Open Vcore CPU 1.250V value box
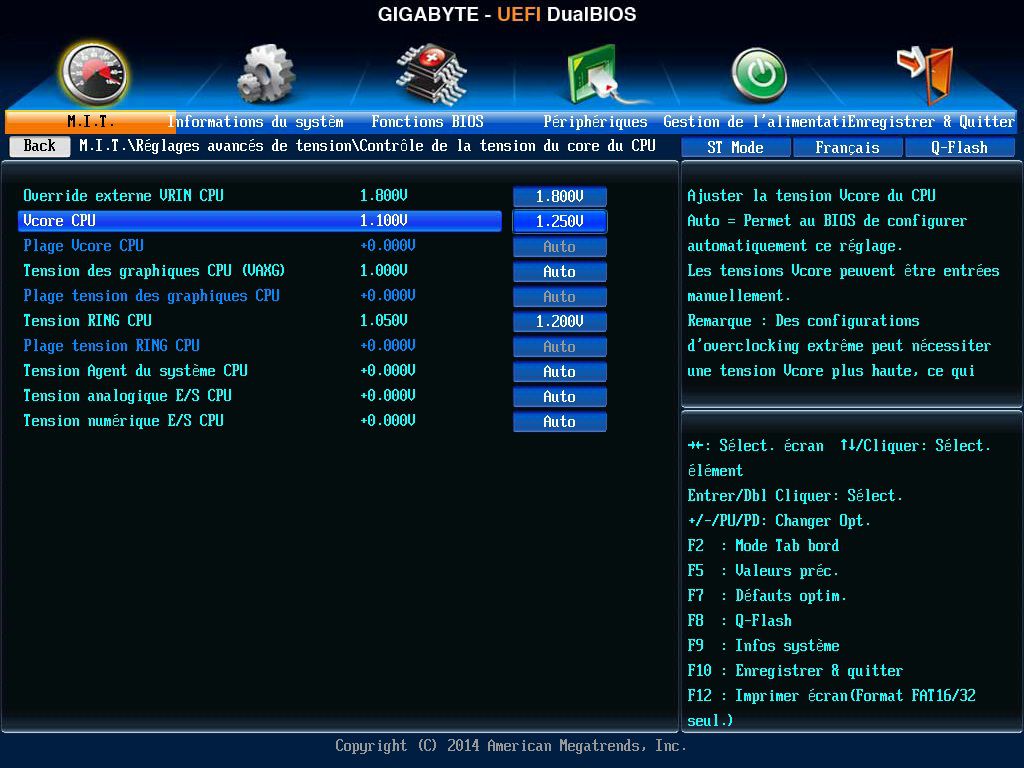 pos(560,221)
